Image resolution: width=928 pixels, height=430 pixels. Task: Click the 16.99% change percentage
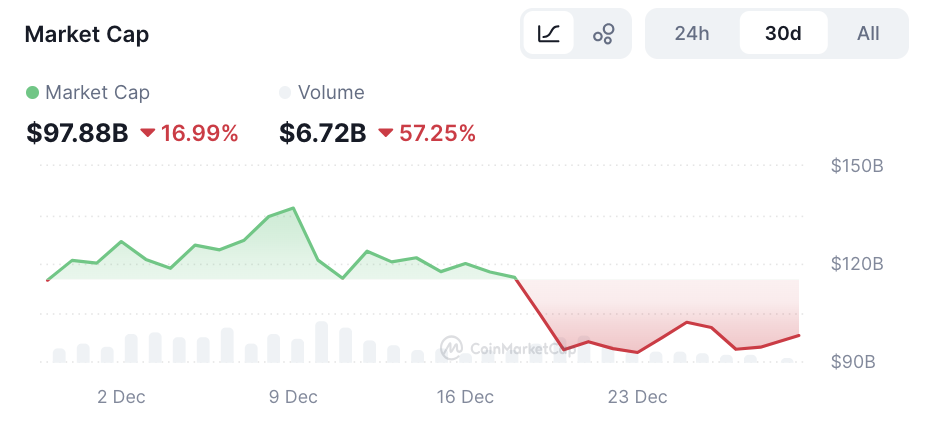coord(199,133)
